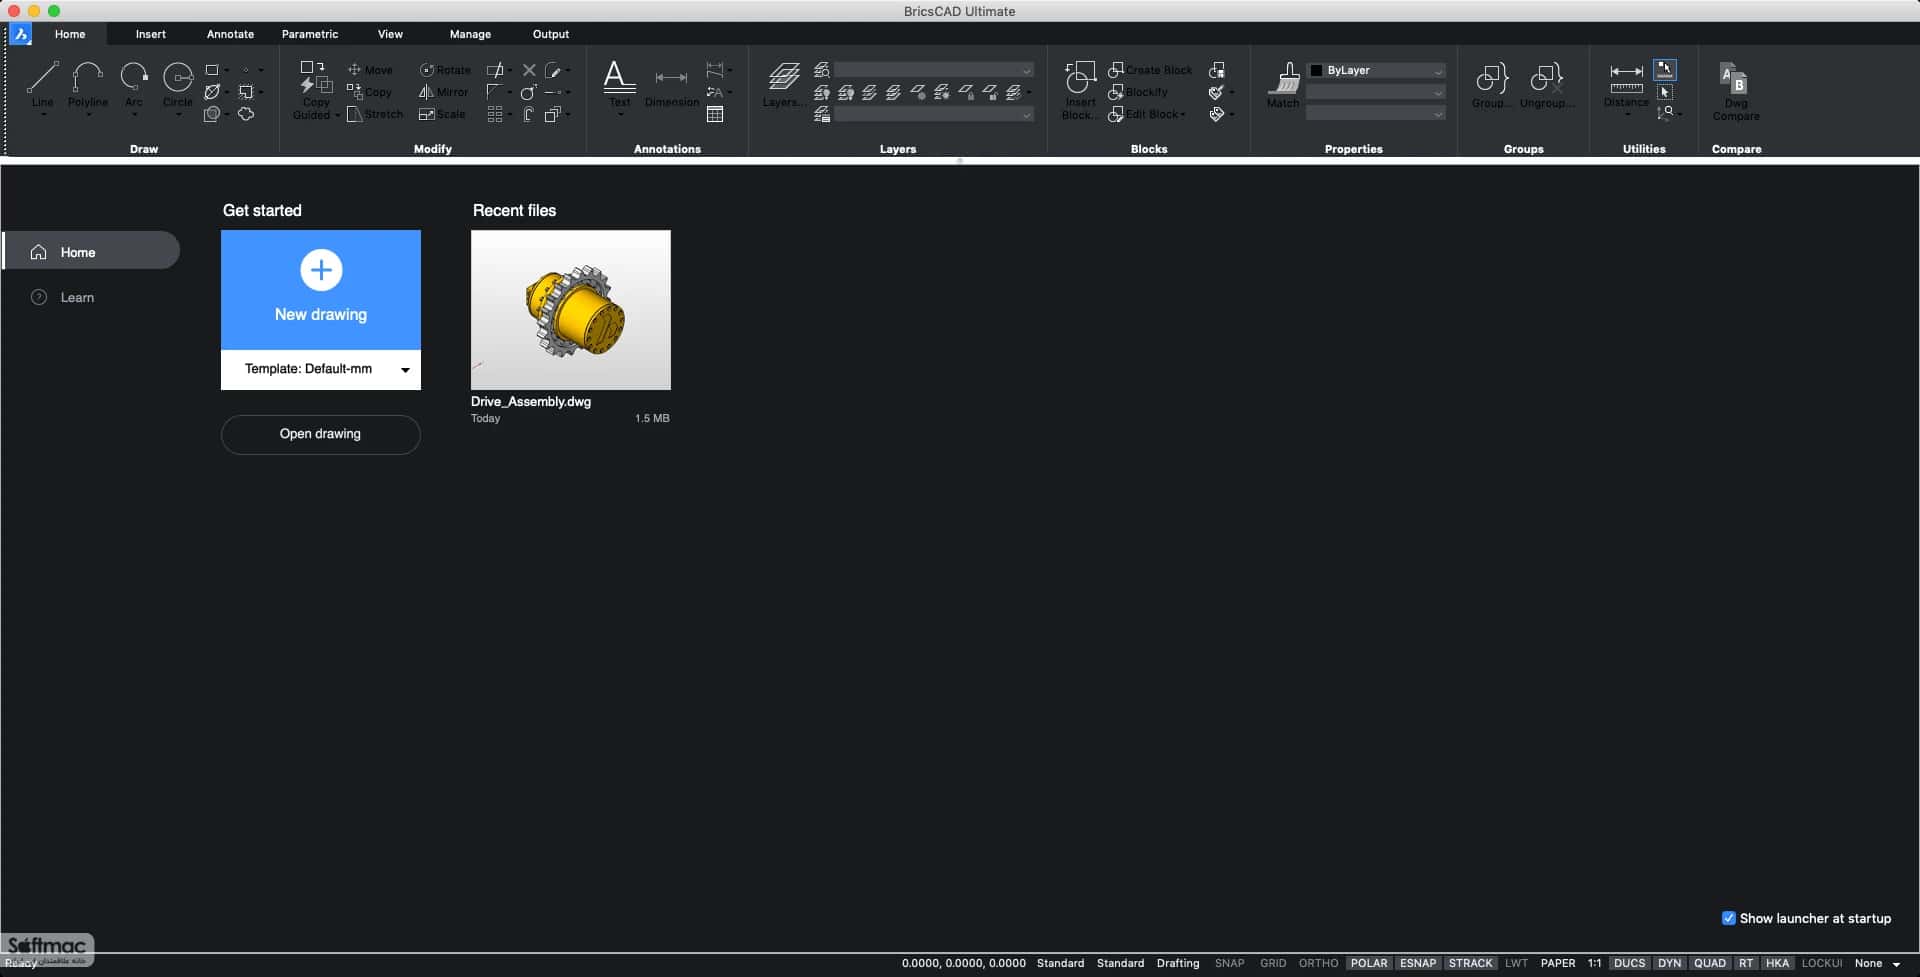1920x977 pixels.
Task: Open the Output ribbon tab
Action: coord(551,34)
